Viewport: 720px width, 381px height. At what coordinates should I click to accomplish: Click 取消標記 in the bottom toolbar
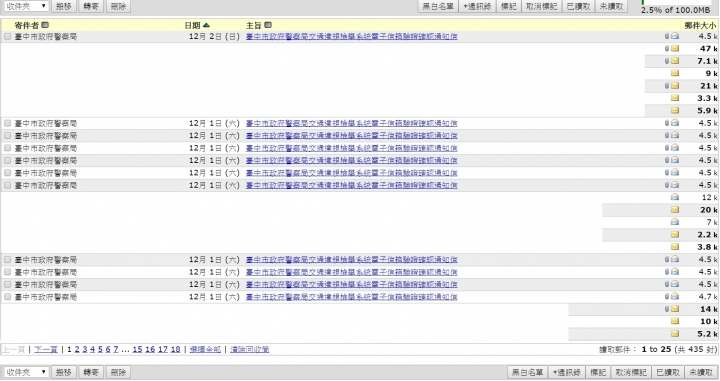point(631,372)
